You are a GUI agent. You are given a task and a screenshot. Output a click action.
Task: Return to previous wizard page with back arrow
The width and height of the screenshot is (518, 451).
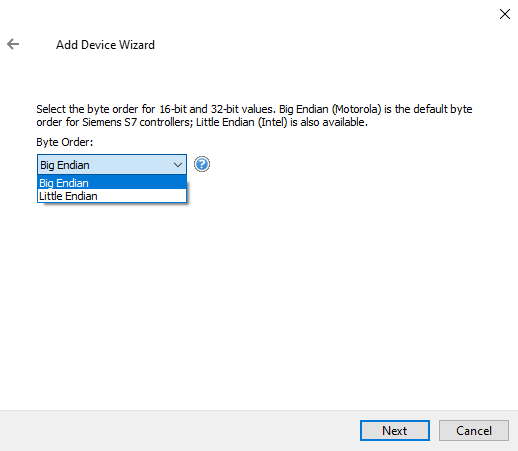click(x=13, y=44)
